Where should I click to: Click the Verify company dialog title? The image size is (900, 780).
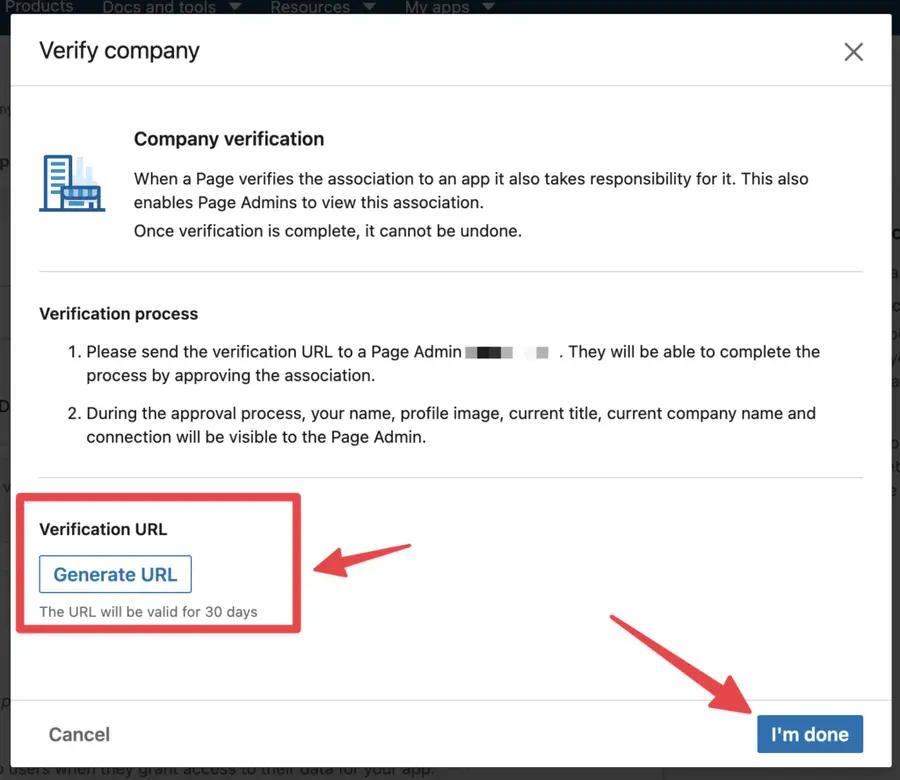coord(118,50)
